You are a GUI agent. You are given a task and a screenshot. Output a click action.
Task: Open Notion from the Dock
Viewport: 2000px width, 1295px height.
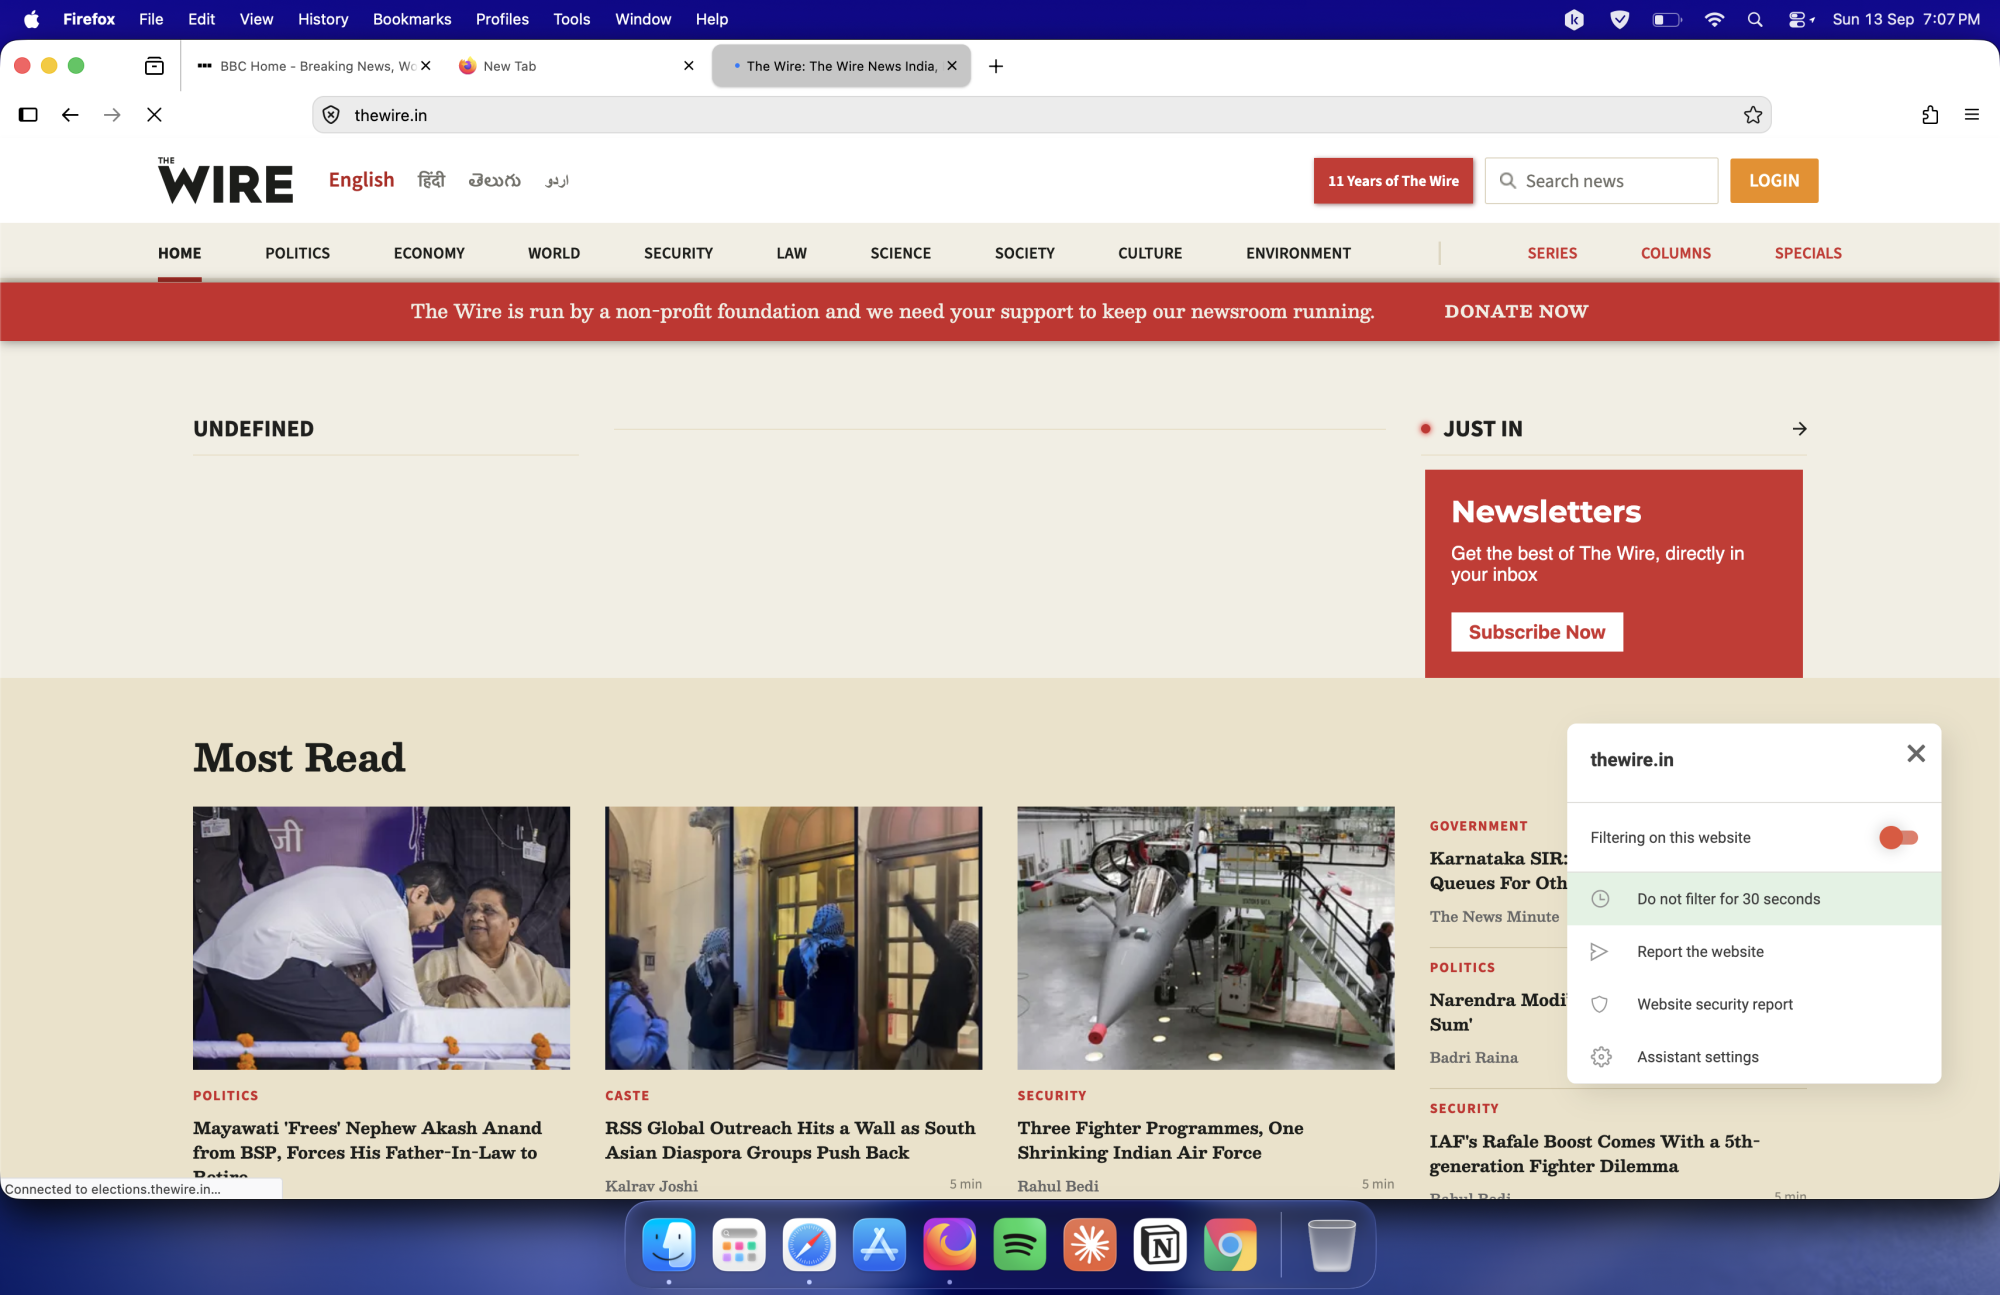click(x=1160, y=1245)
